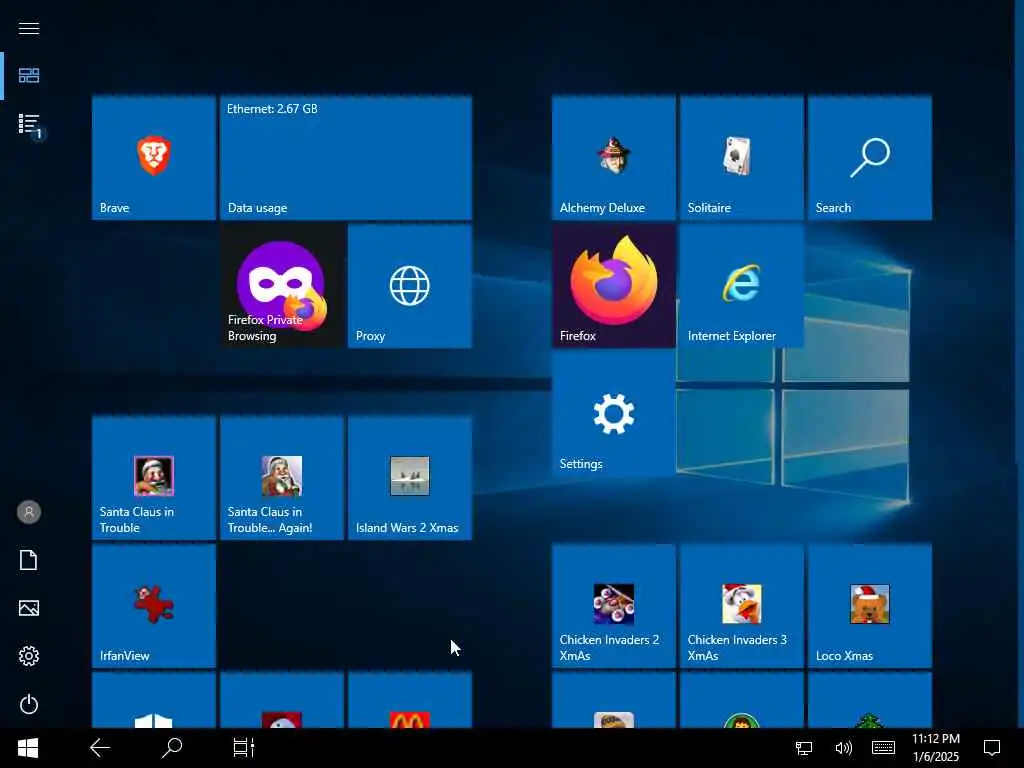Screen dimensions: 1024x768
Task: Open the Proxy settings tile
Action: [409, 286]
